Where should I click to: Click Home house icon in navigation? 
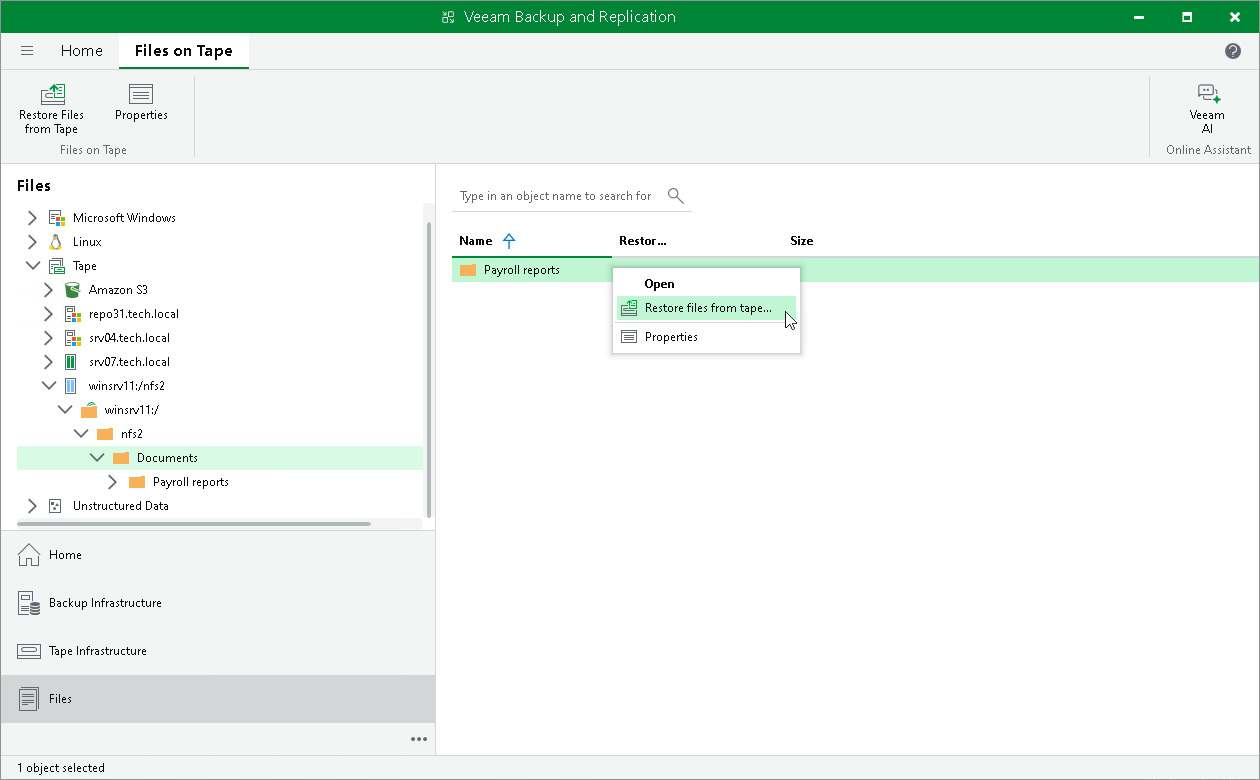29,555
